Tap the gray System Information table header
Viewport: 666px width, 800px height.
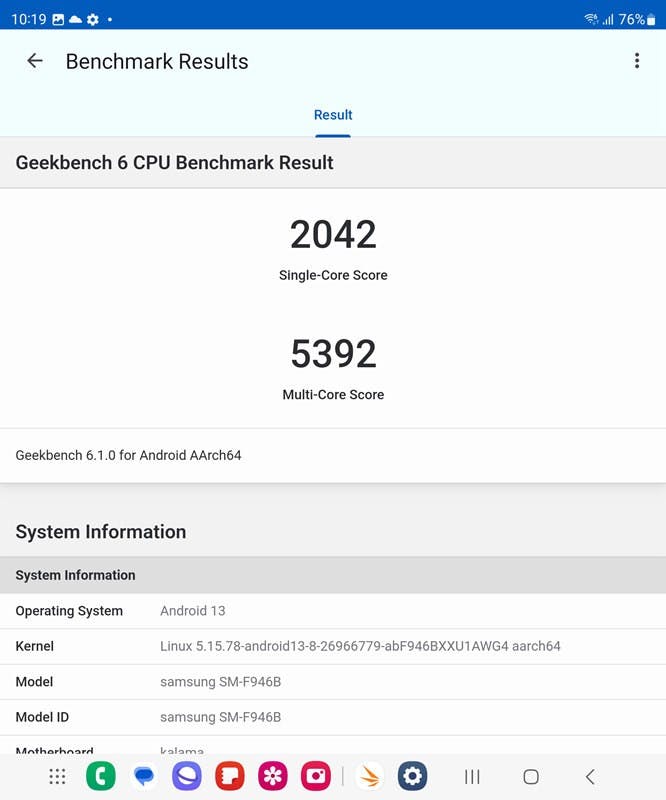(x=333, y=575)
